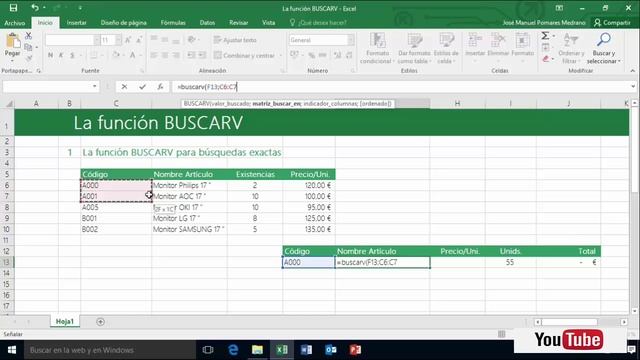Switch to the Fórmulas tab
This screenshot has height=360, width=640.
[x=173, y=23]
